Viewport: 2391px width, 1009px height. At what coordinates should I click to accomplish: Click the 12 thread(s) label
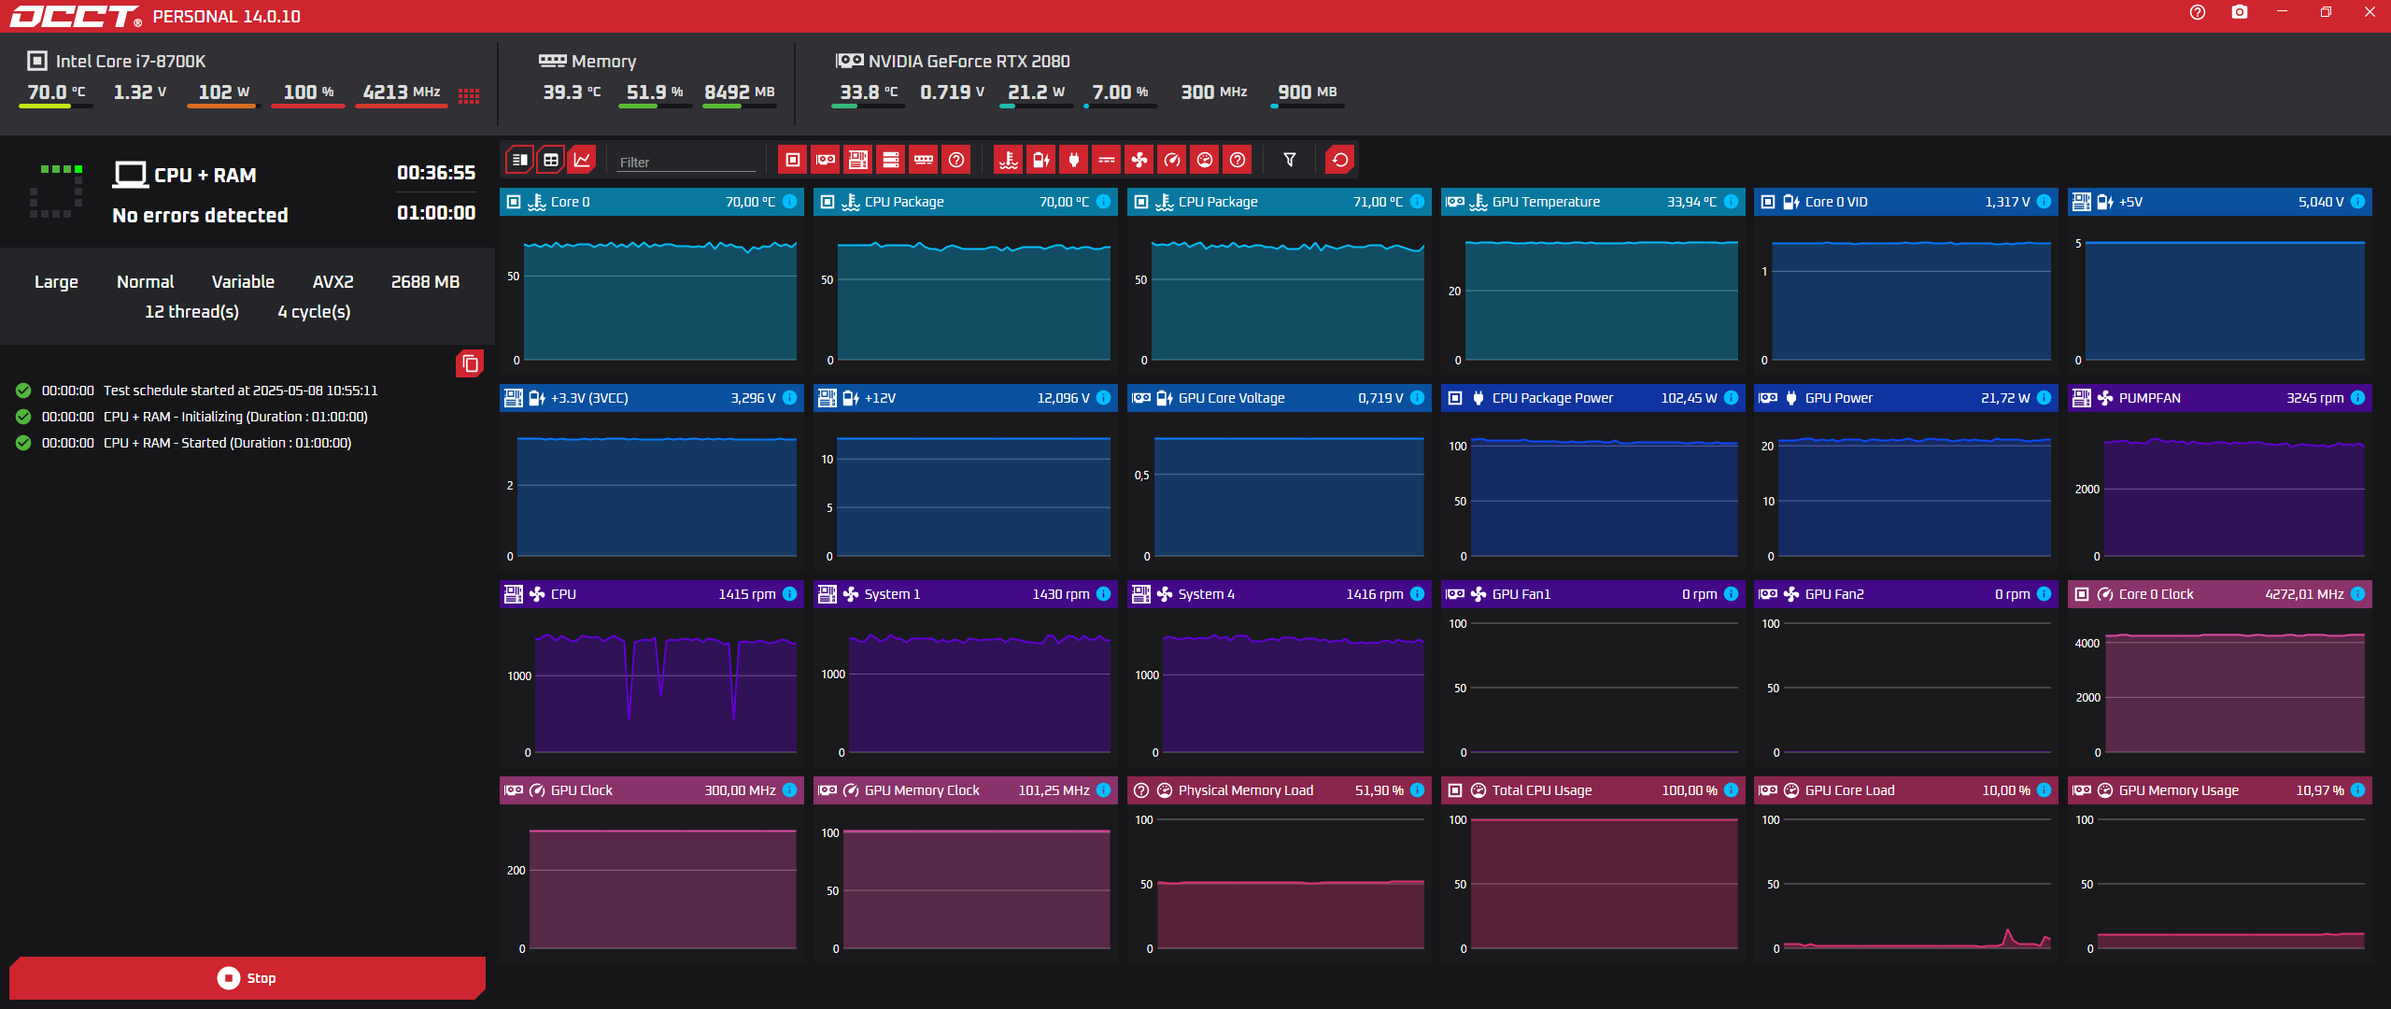192,312
